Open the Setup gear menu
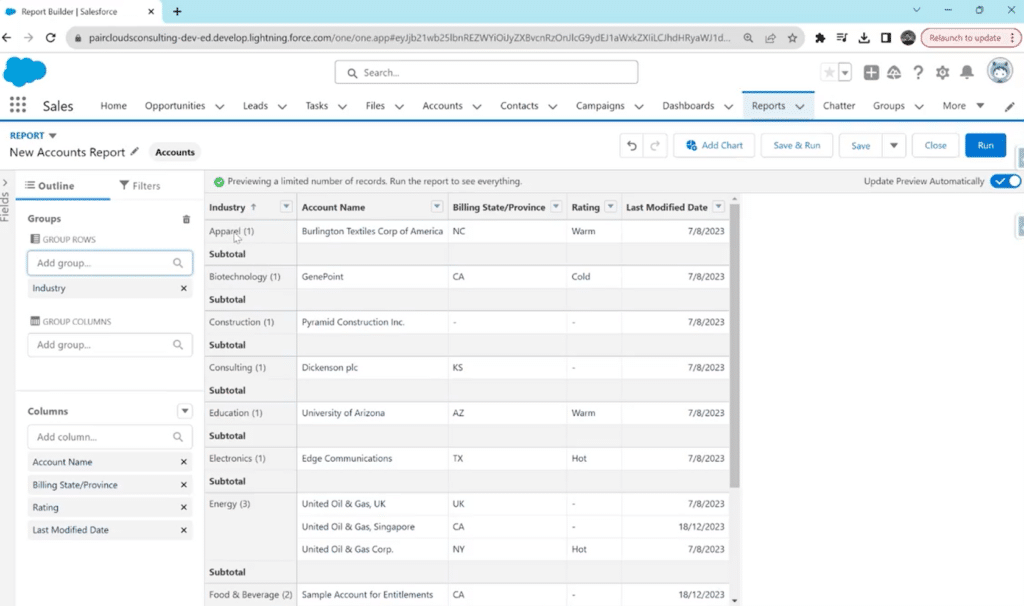 [x=942, y=72]
